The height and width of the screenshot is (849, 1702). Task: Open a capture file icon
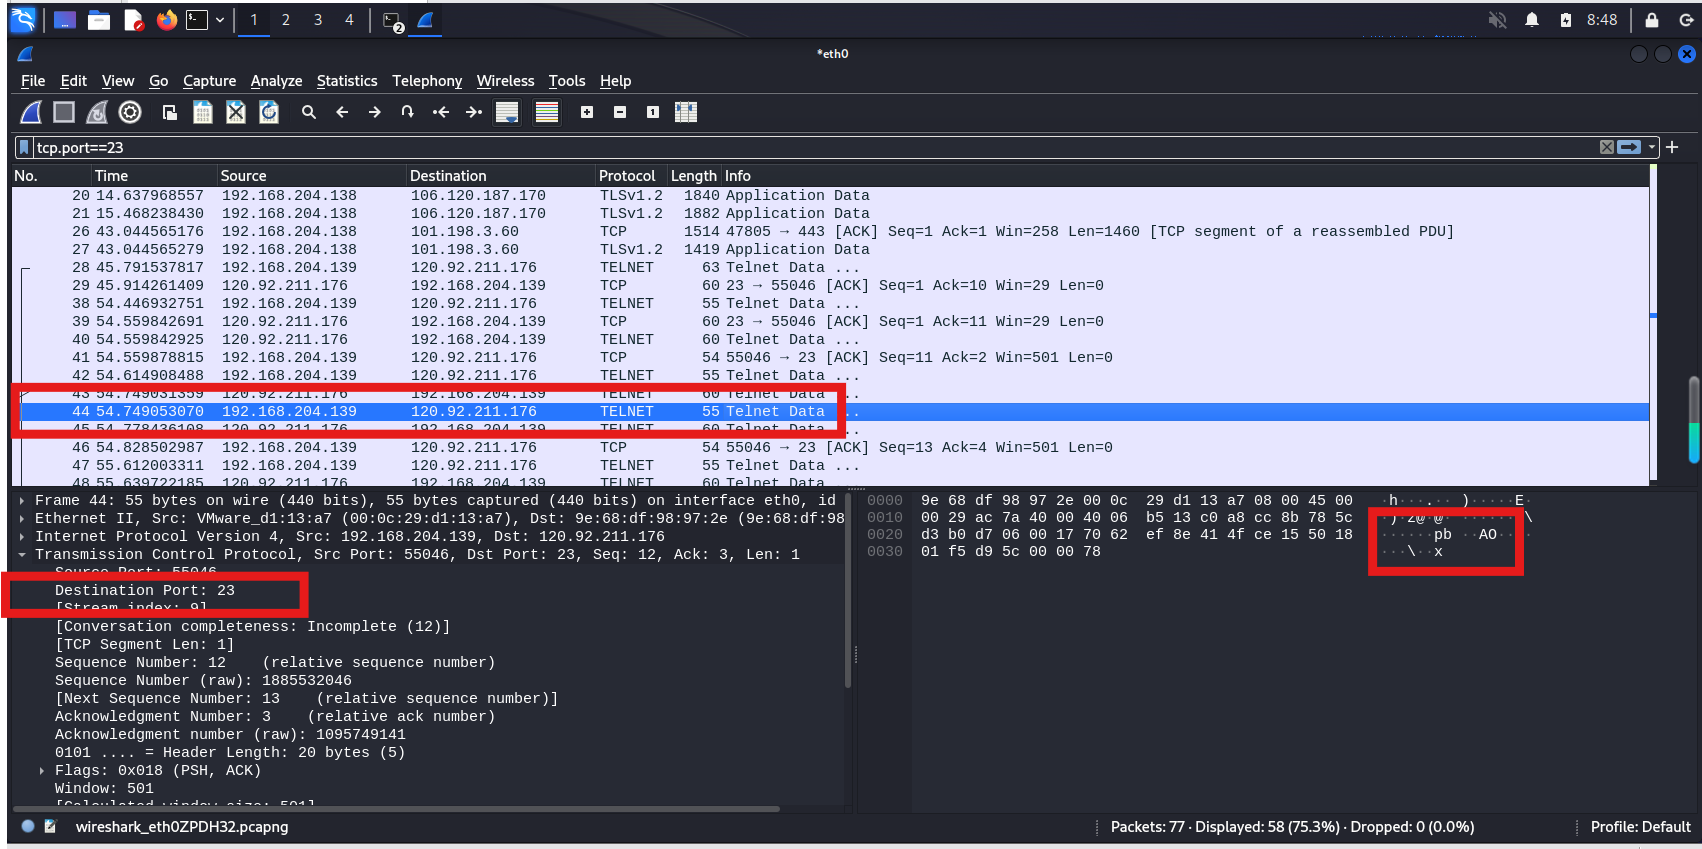point(170,112)
